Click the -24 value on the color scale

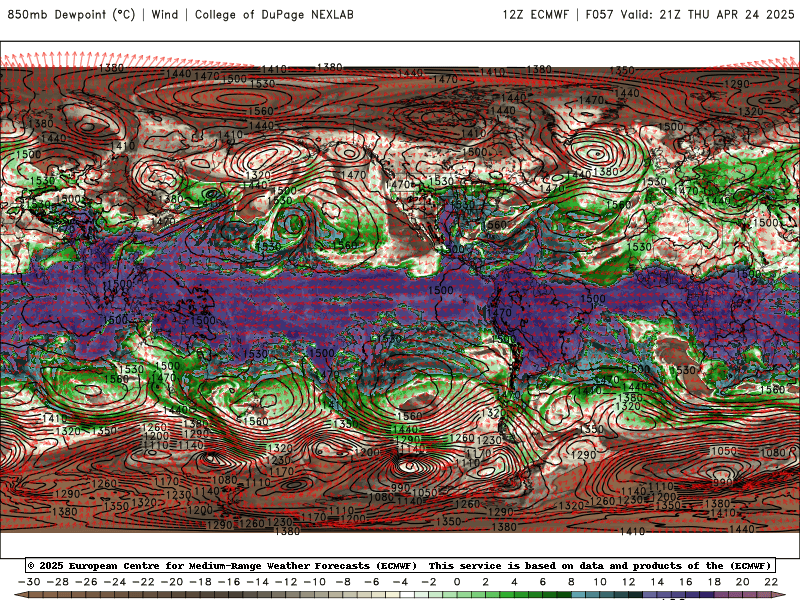(x=115, y=582)
